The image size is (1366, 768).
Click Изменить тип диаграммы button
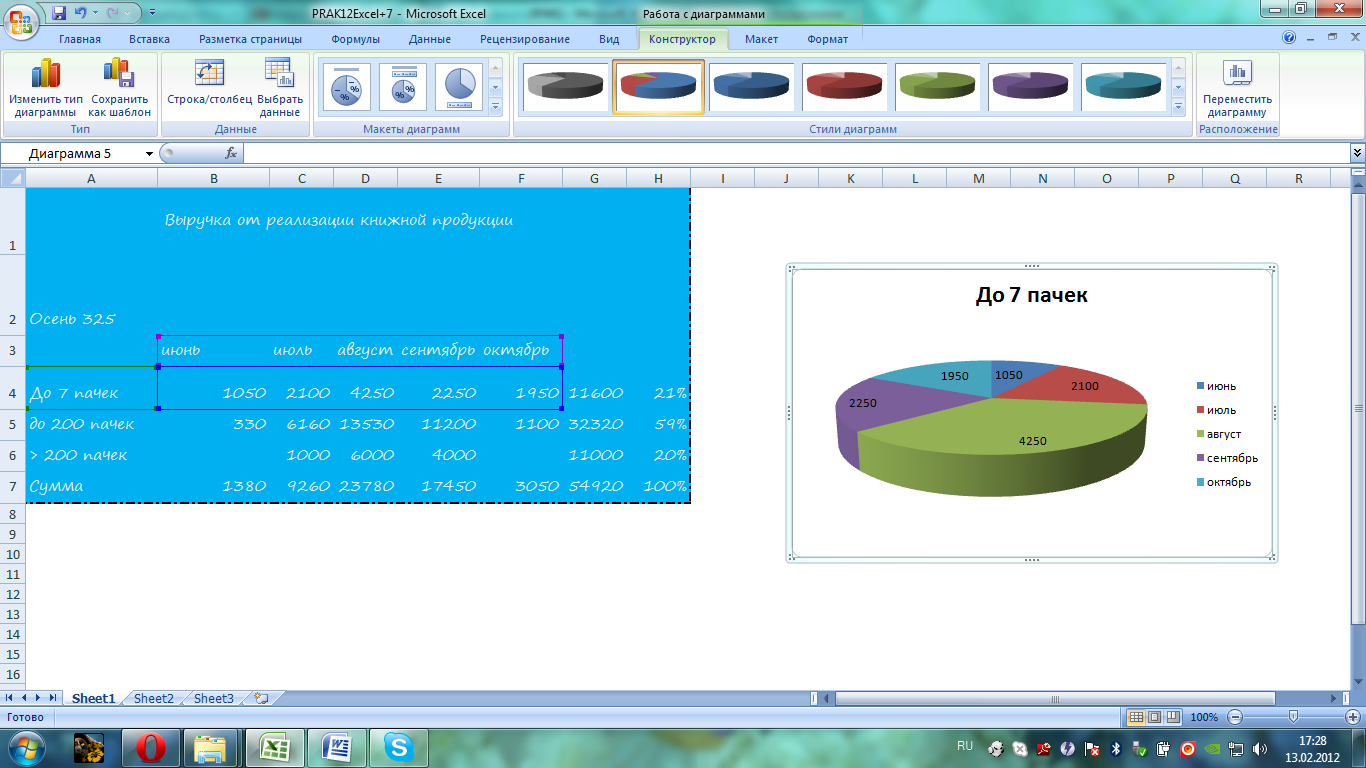[x=46, y=88]
